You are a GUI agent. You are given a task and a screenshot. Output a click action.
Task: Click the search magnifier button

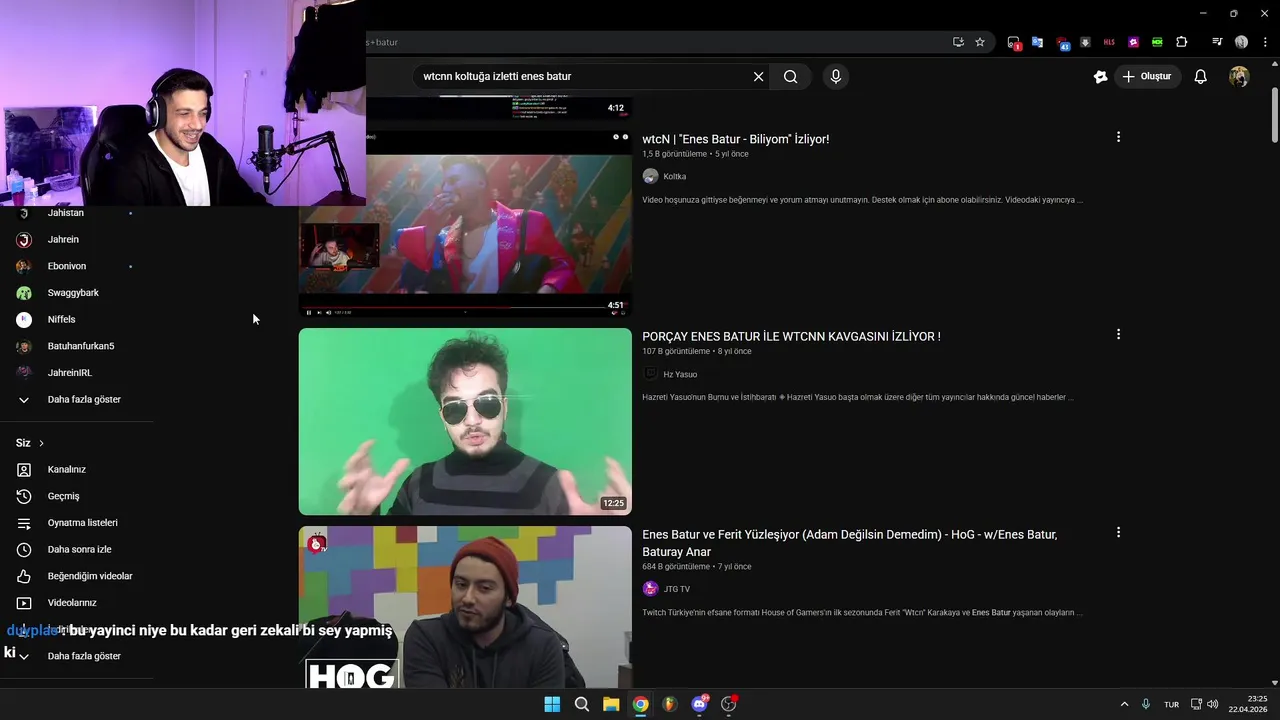[x=790, y=77]
